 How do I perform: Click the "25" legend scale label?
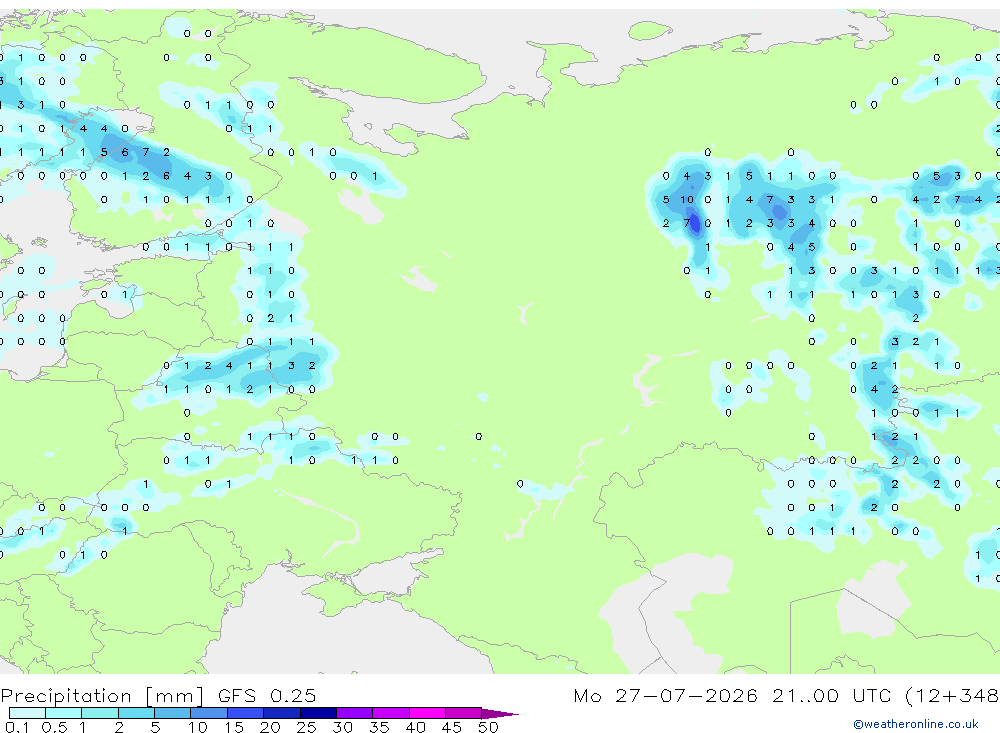(x=306, y=727)
